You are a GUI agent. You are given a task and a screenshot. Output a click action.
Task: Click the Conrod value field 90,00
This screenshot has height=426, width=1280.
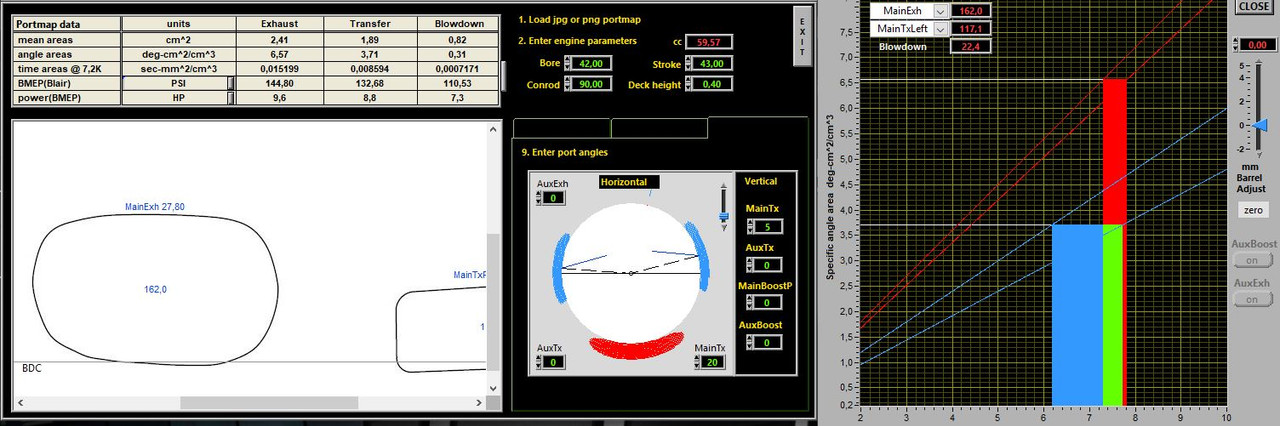591,84
